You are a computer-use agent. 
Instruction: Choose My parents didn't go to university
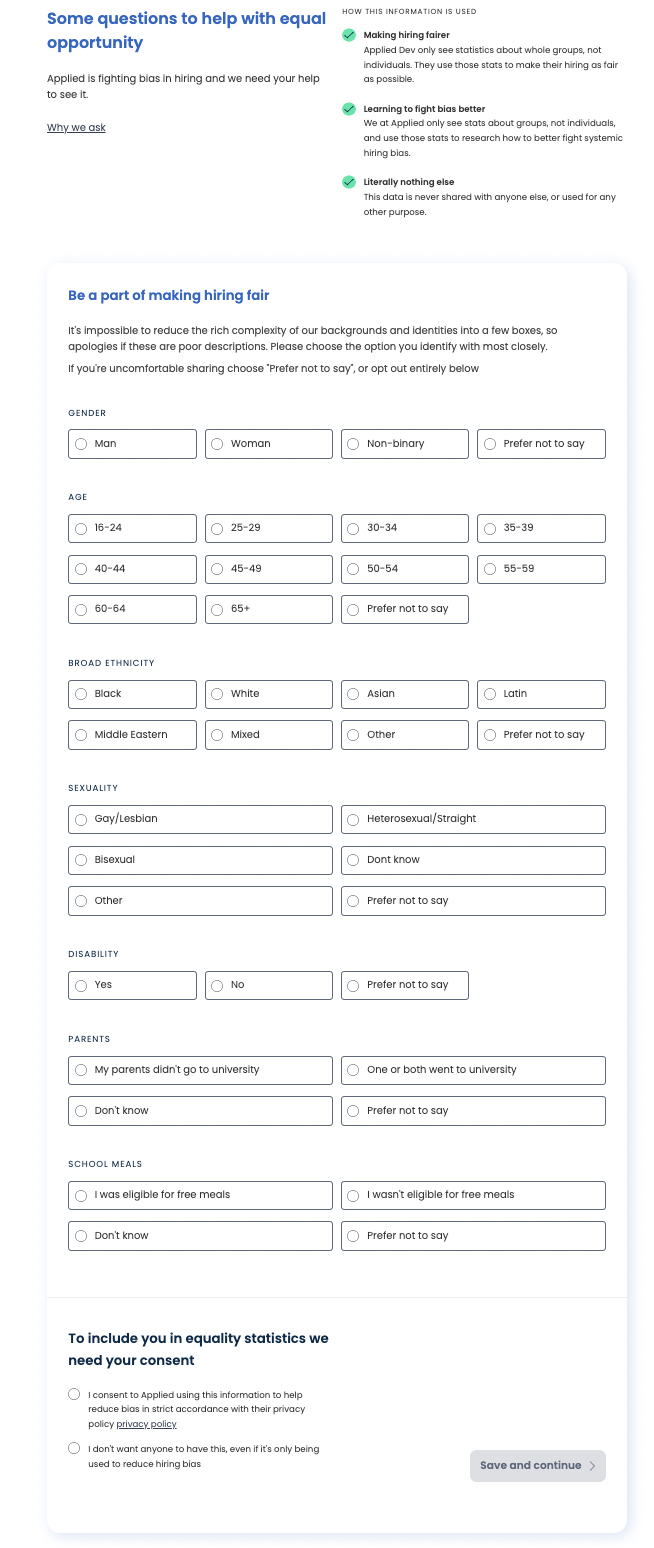81,1070
